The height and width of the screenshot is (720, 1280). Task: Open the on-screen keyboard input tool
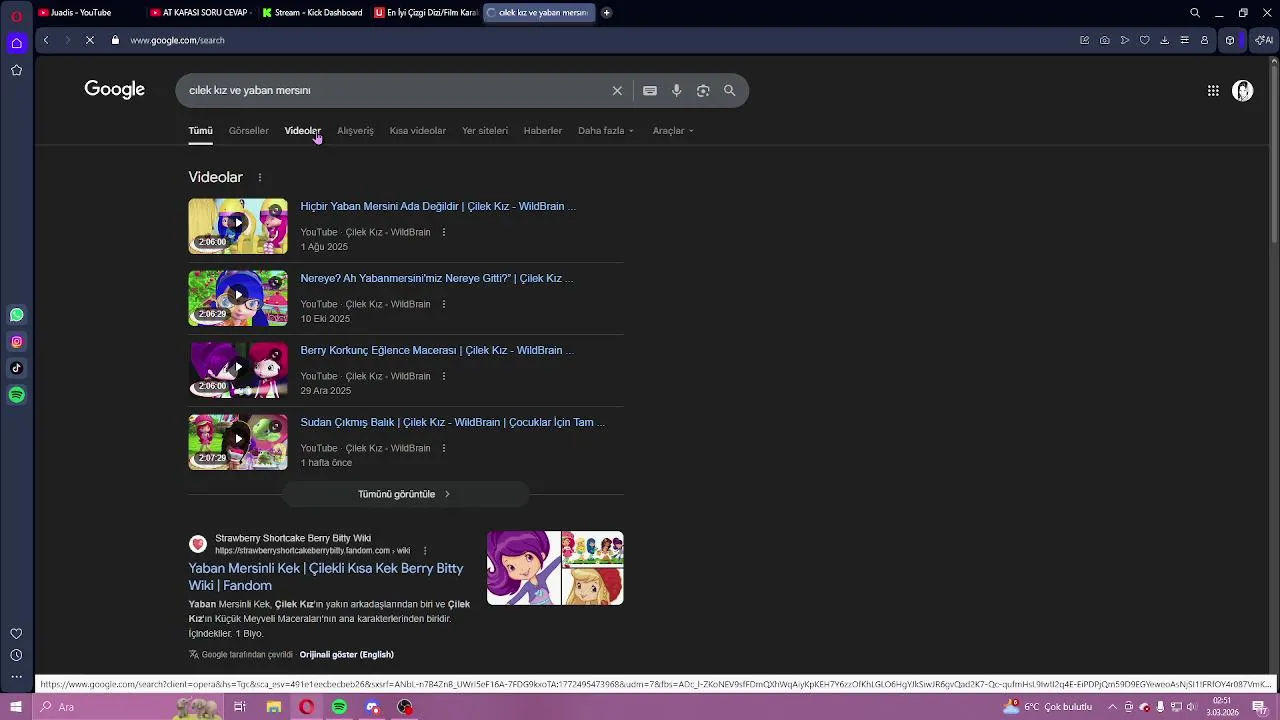coord(650,91)
